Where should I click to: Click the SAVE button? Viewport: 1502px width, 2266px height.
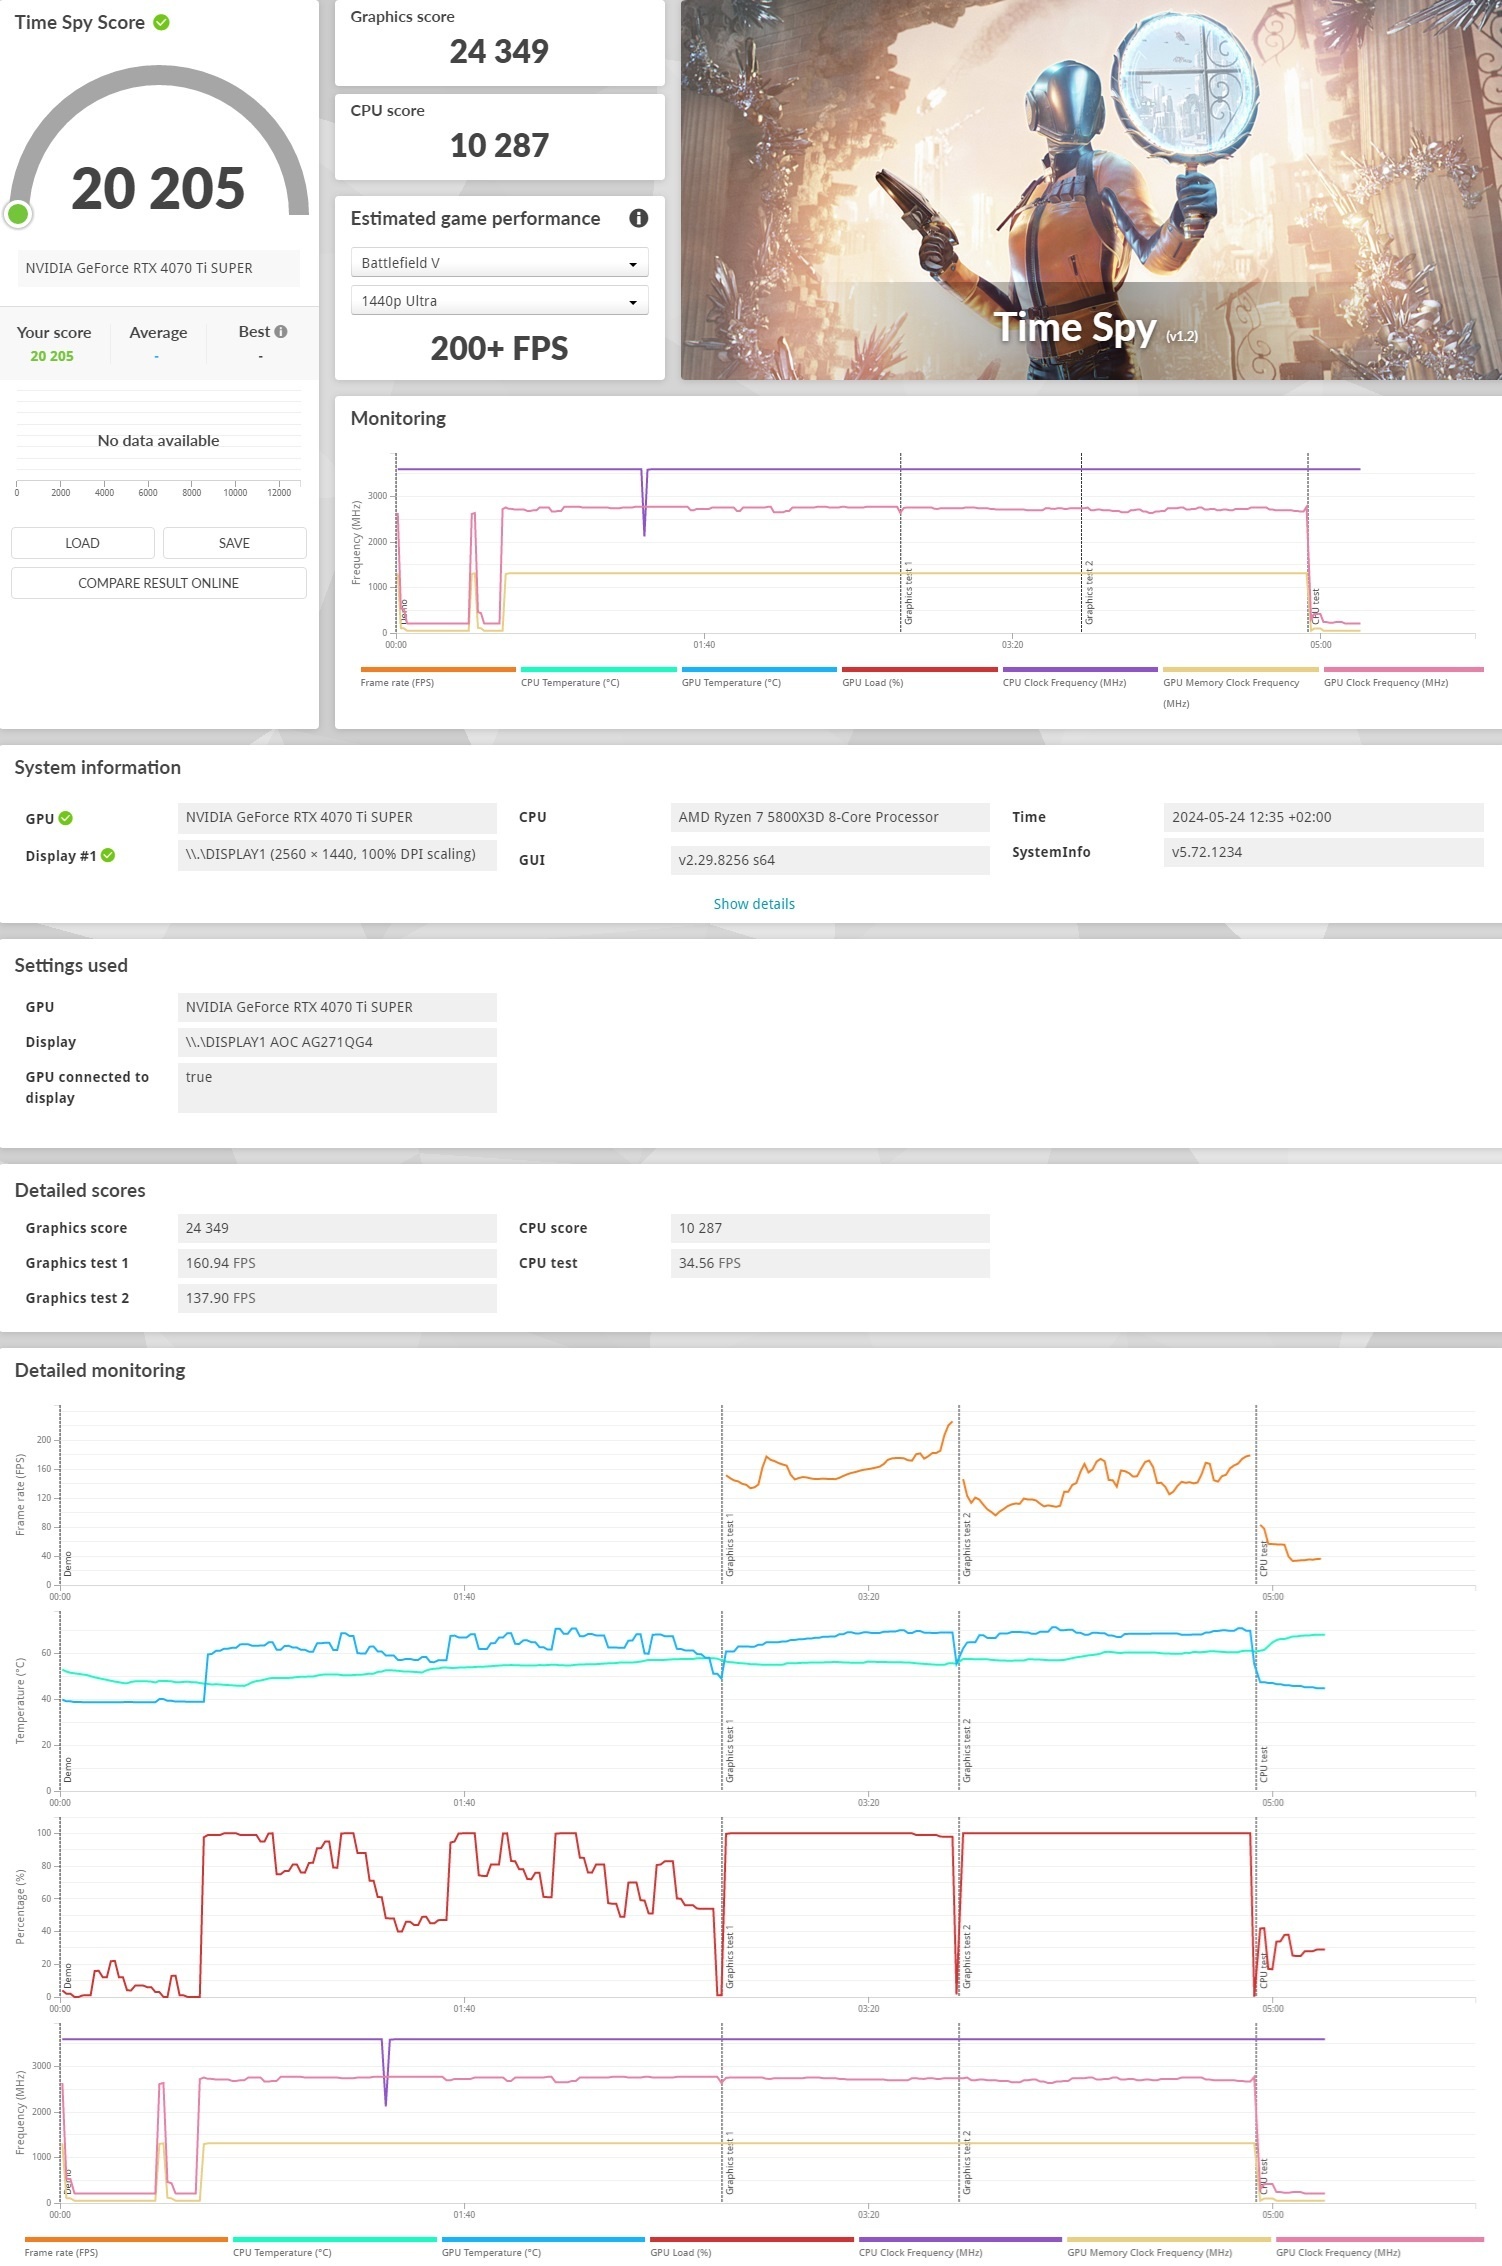[235, 543]
